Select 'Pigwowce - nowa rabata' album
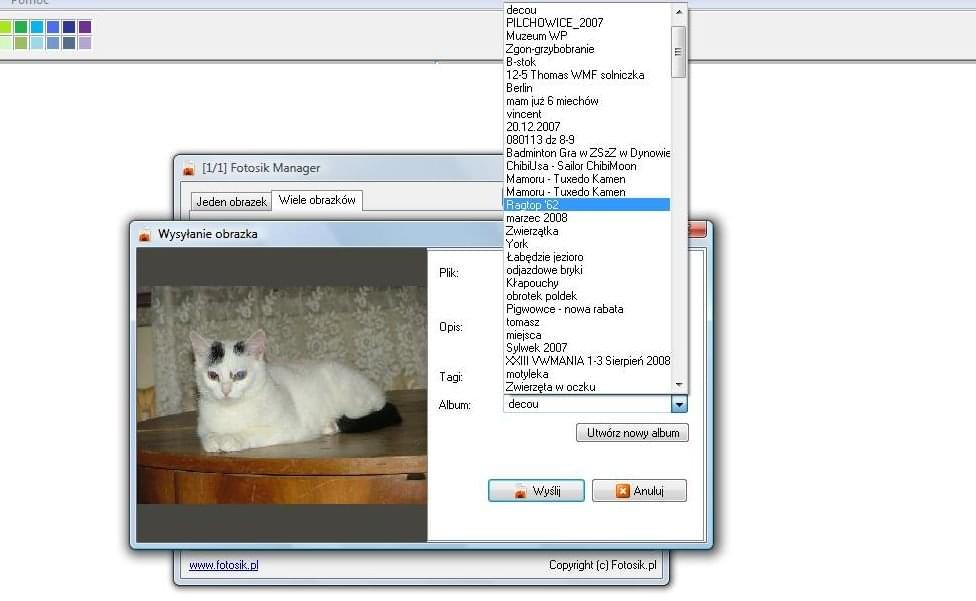Viewport: 976px width, 601px height. [x=586, y=309]
